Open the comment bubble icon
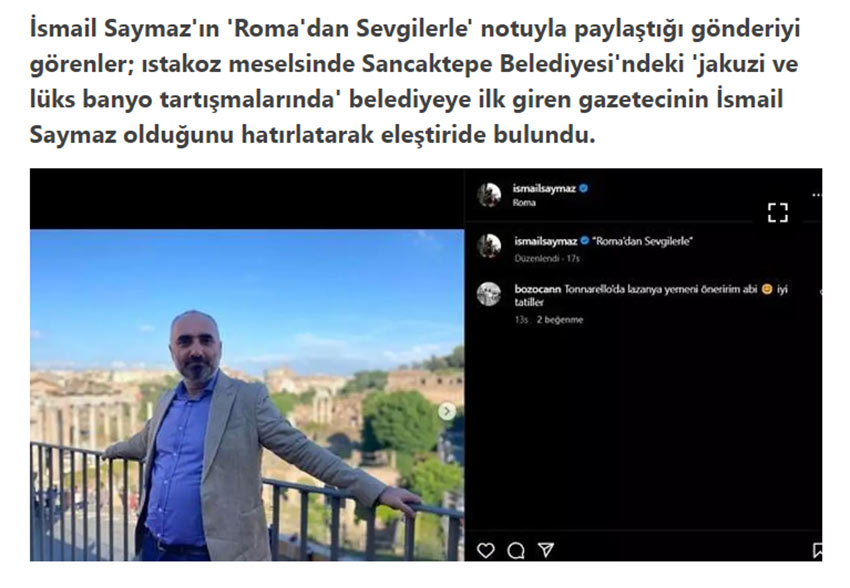This screenshot has width=850, height=588. point(516,551)
